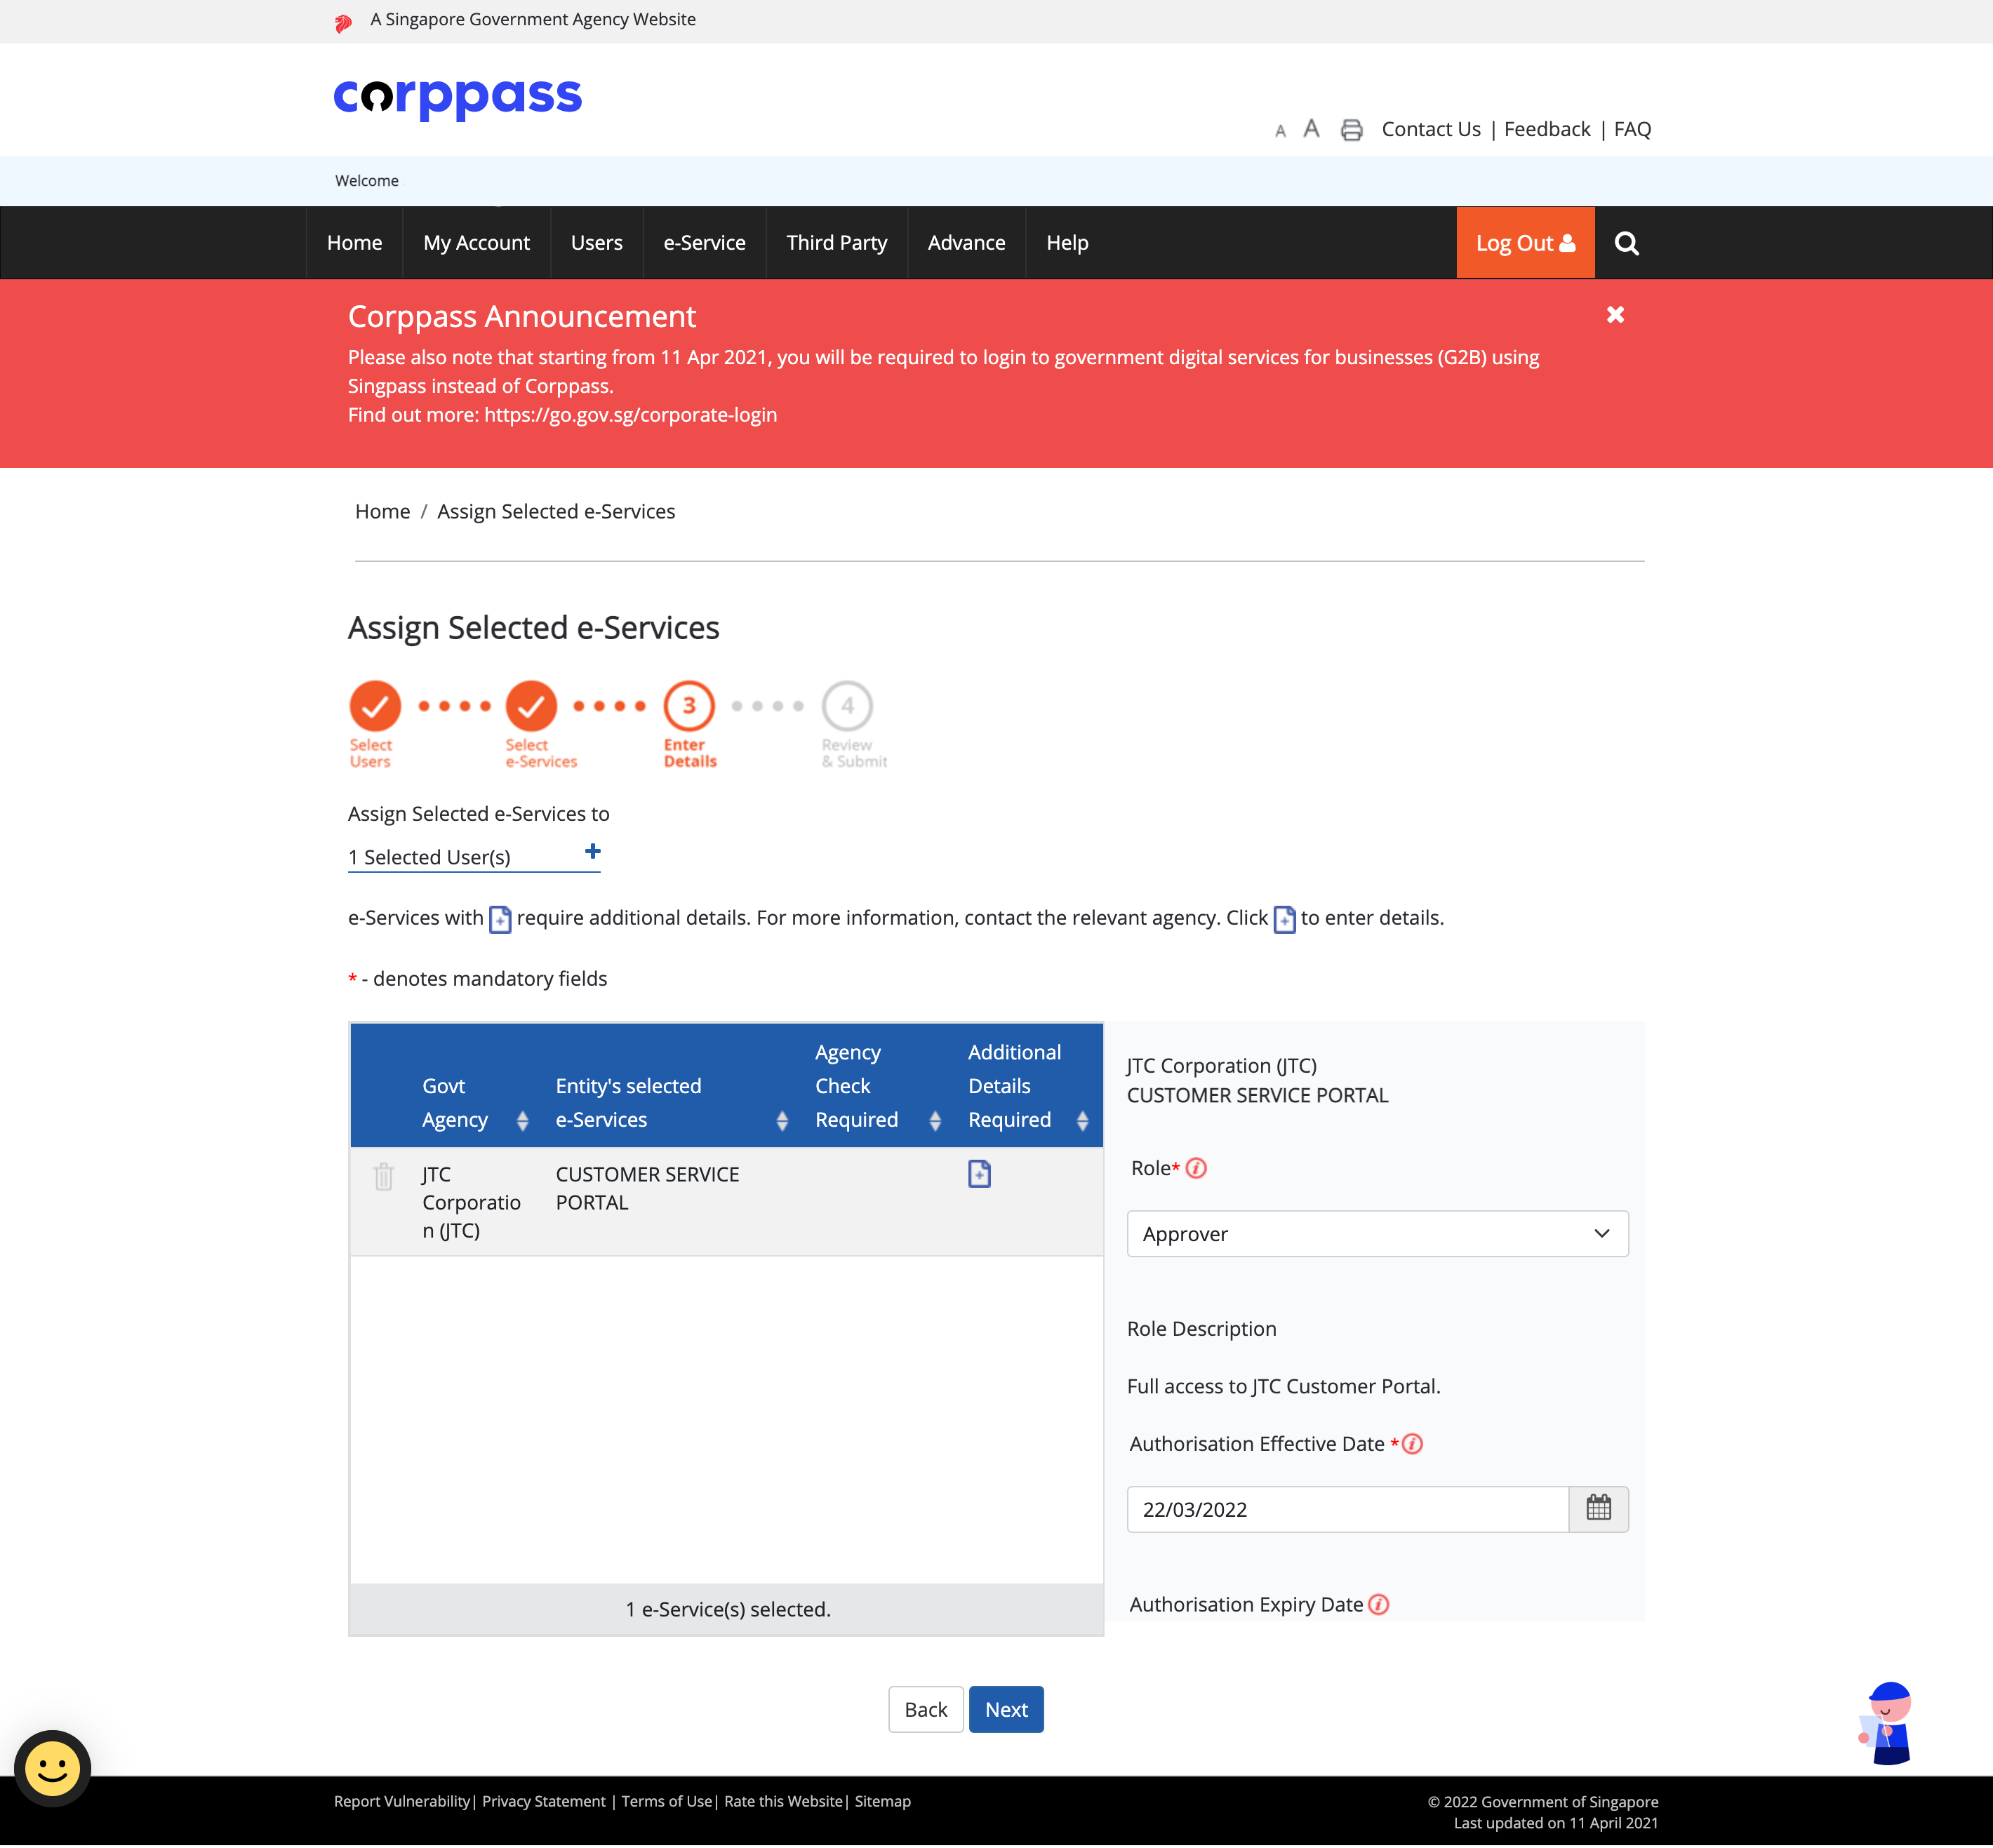This screenshot has height=1848, width=1993.
Task: Click the Log Out button
Action: (x=1525, y=243)
